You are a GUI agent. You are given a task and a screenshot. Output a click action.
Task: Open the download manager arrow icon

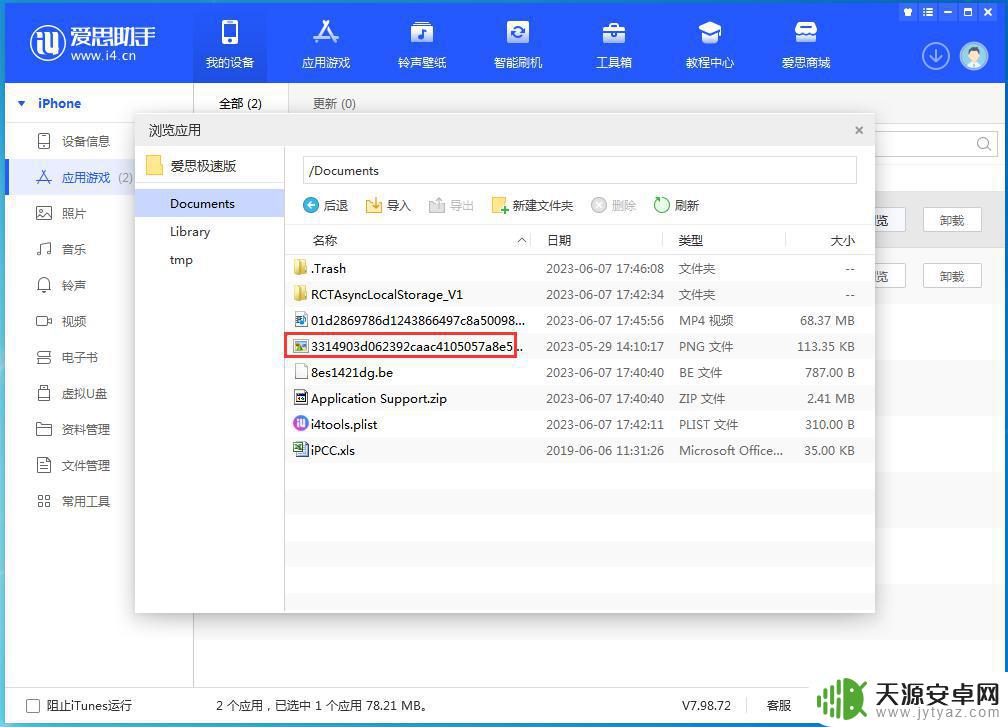[935, 57]
